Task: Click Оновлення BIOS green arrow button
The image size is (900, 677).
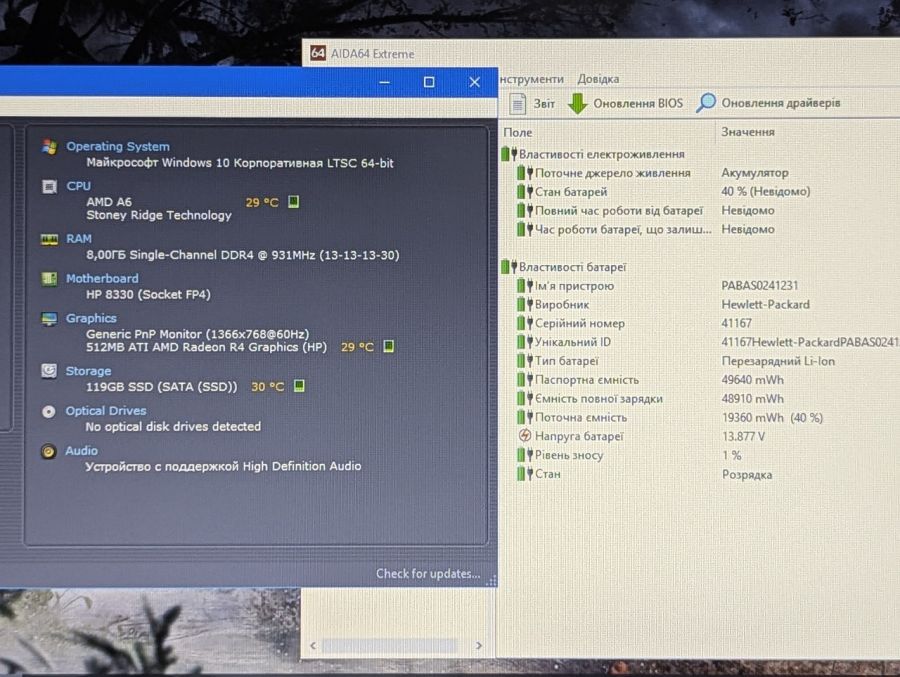Action: 625,103
